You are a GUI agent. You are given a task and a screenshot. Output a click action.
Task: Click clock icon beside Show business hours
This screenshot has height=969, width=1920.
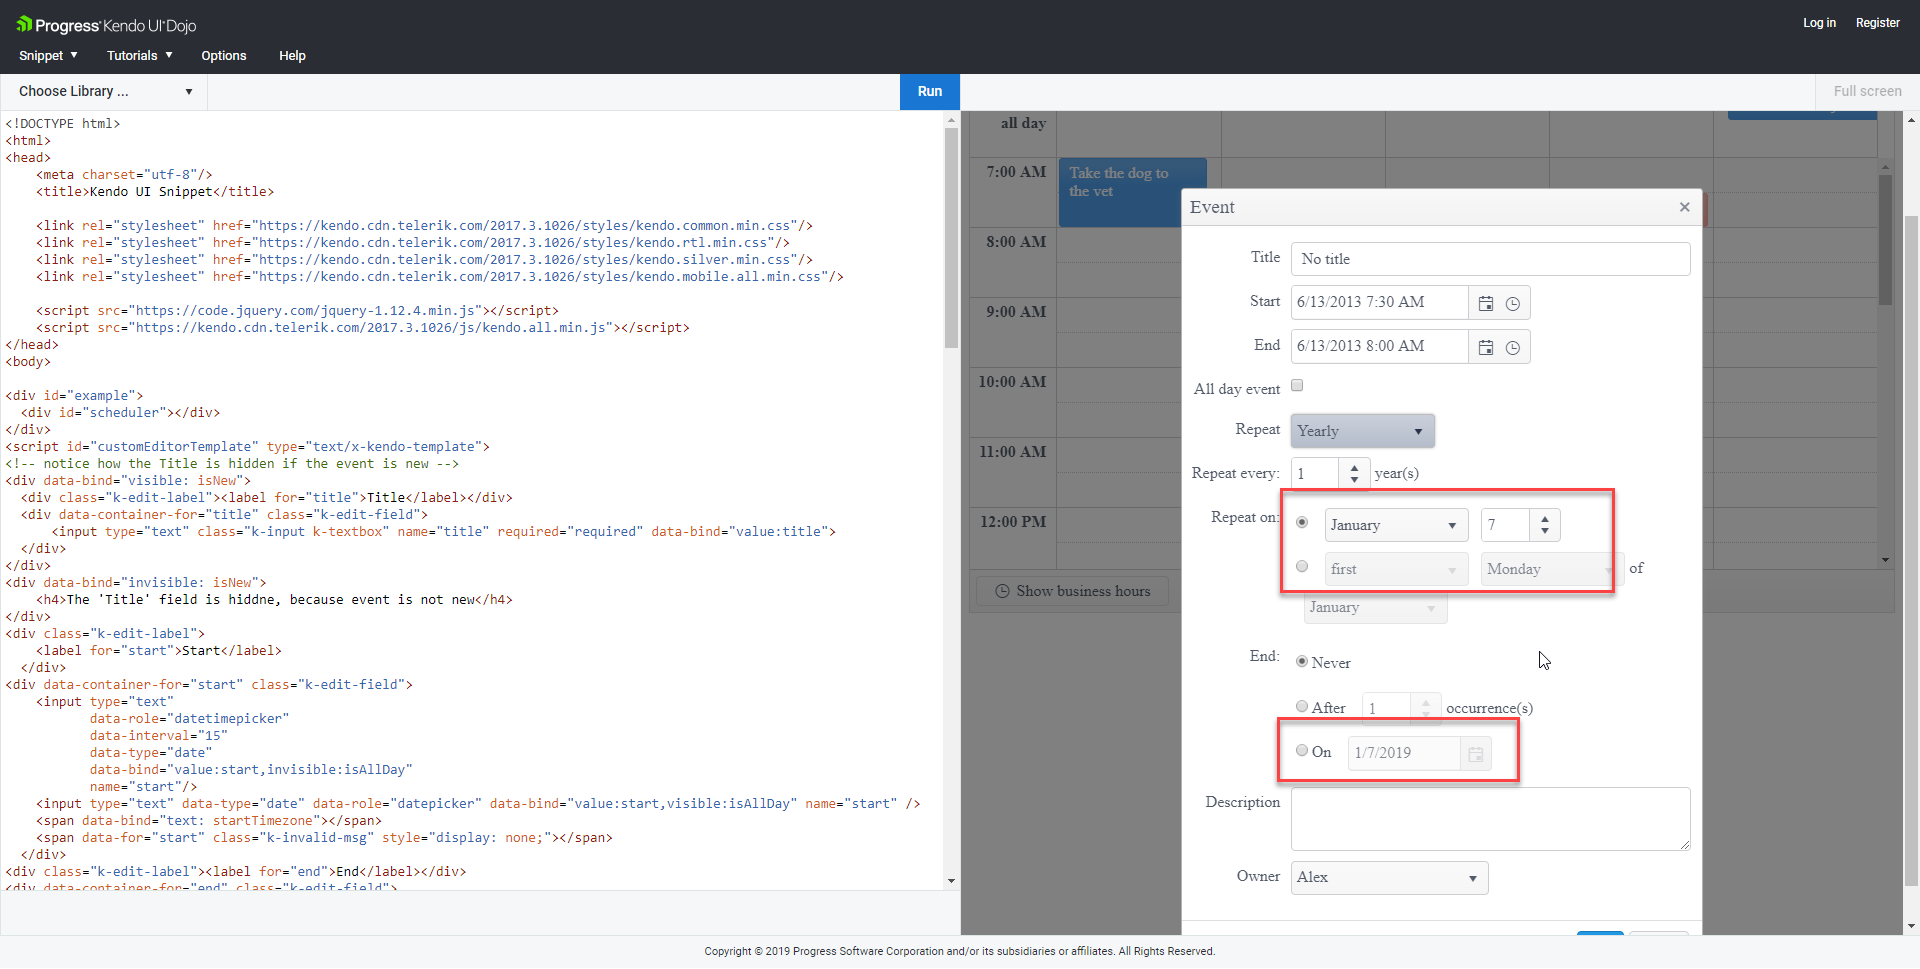click(1002, 591)
